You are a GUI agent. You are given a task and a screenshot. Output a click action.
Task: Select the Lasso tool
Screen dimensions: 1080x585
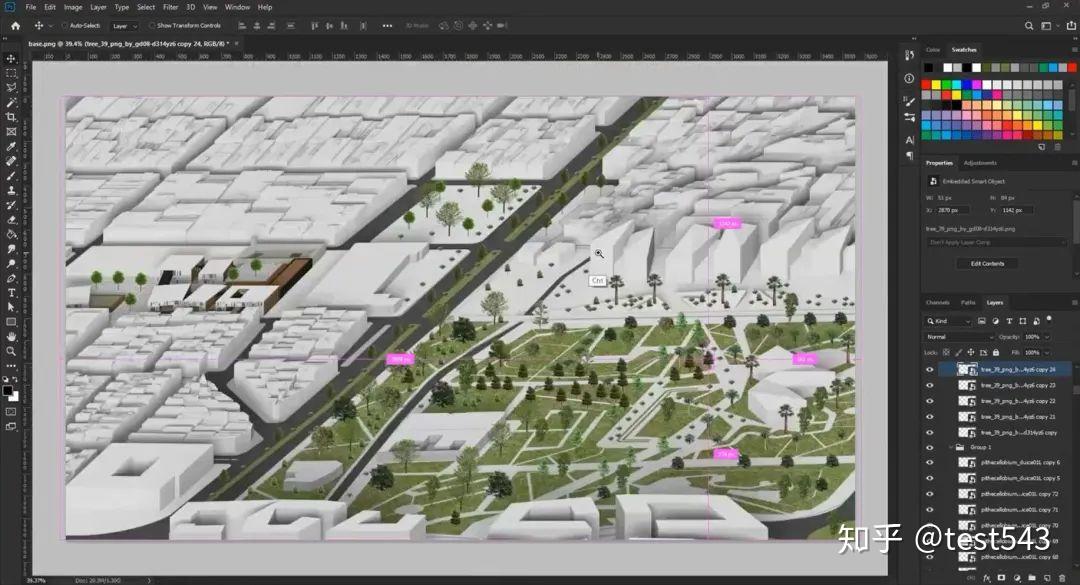click(11, 86)
